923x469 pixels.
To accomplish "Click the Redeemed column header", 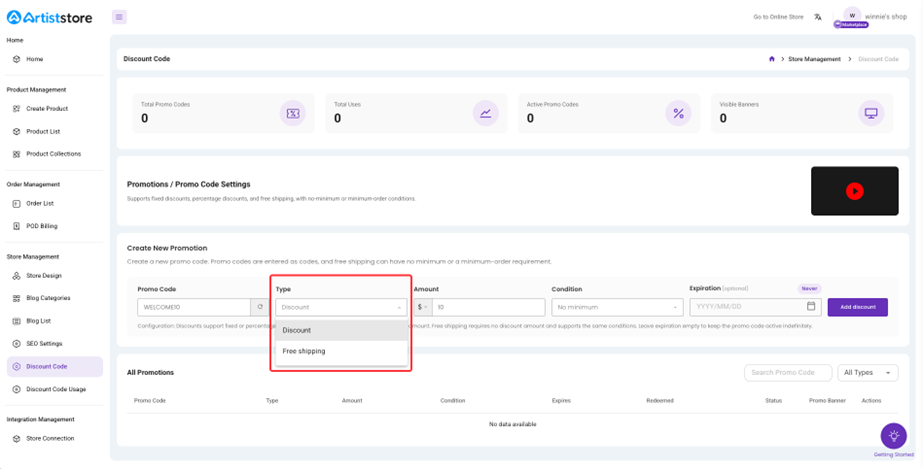I will 659,401.
